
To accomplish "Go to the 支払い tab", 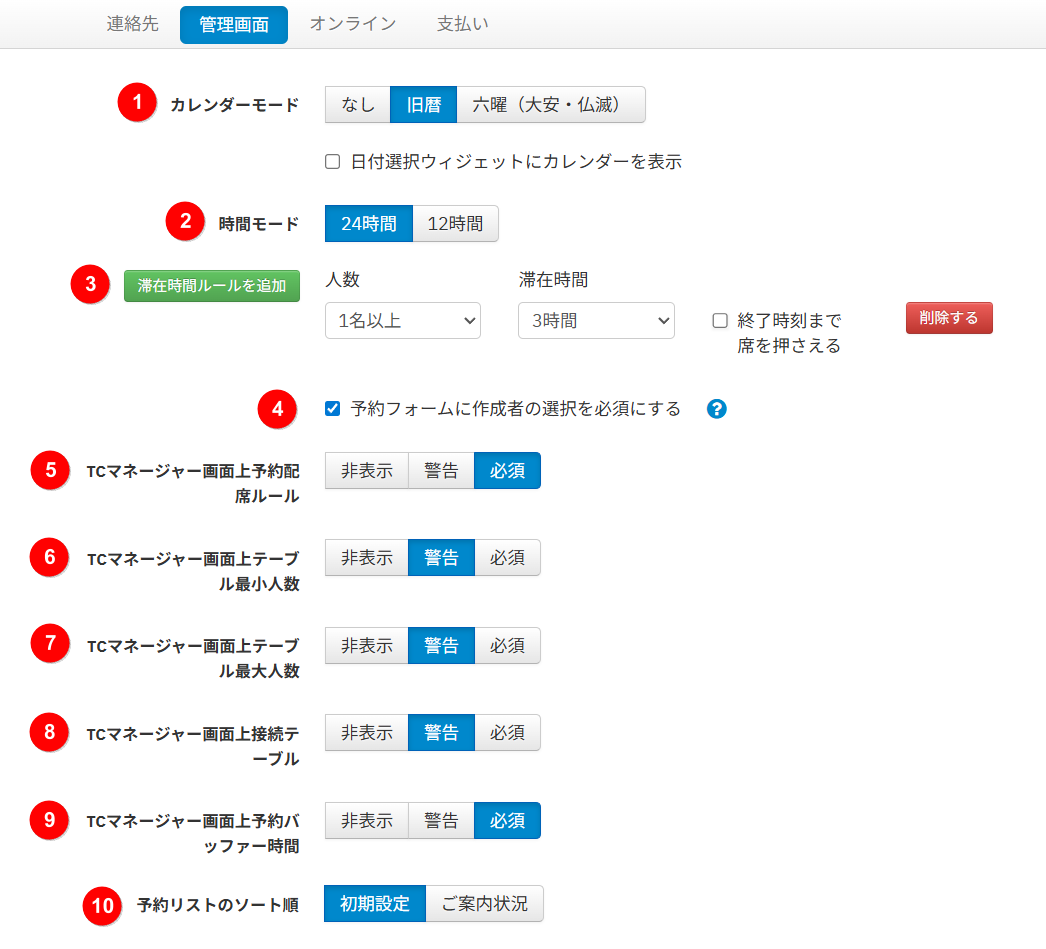I will click(463, 24).
